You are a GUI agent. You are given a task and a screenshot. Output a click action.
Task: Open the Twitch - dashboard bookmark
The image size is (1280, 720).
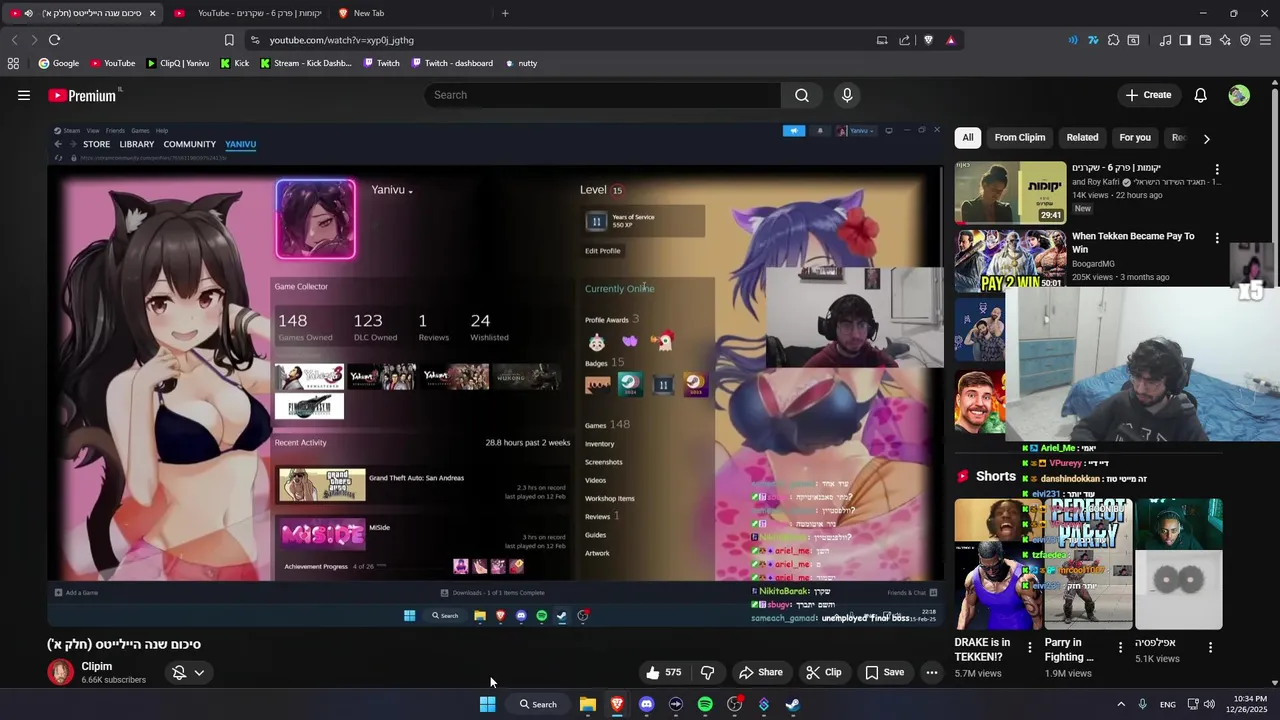451,63
